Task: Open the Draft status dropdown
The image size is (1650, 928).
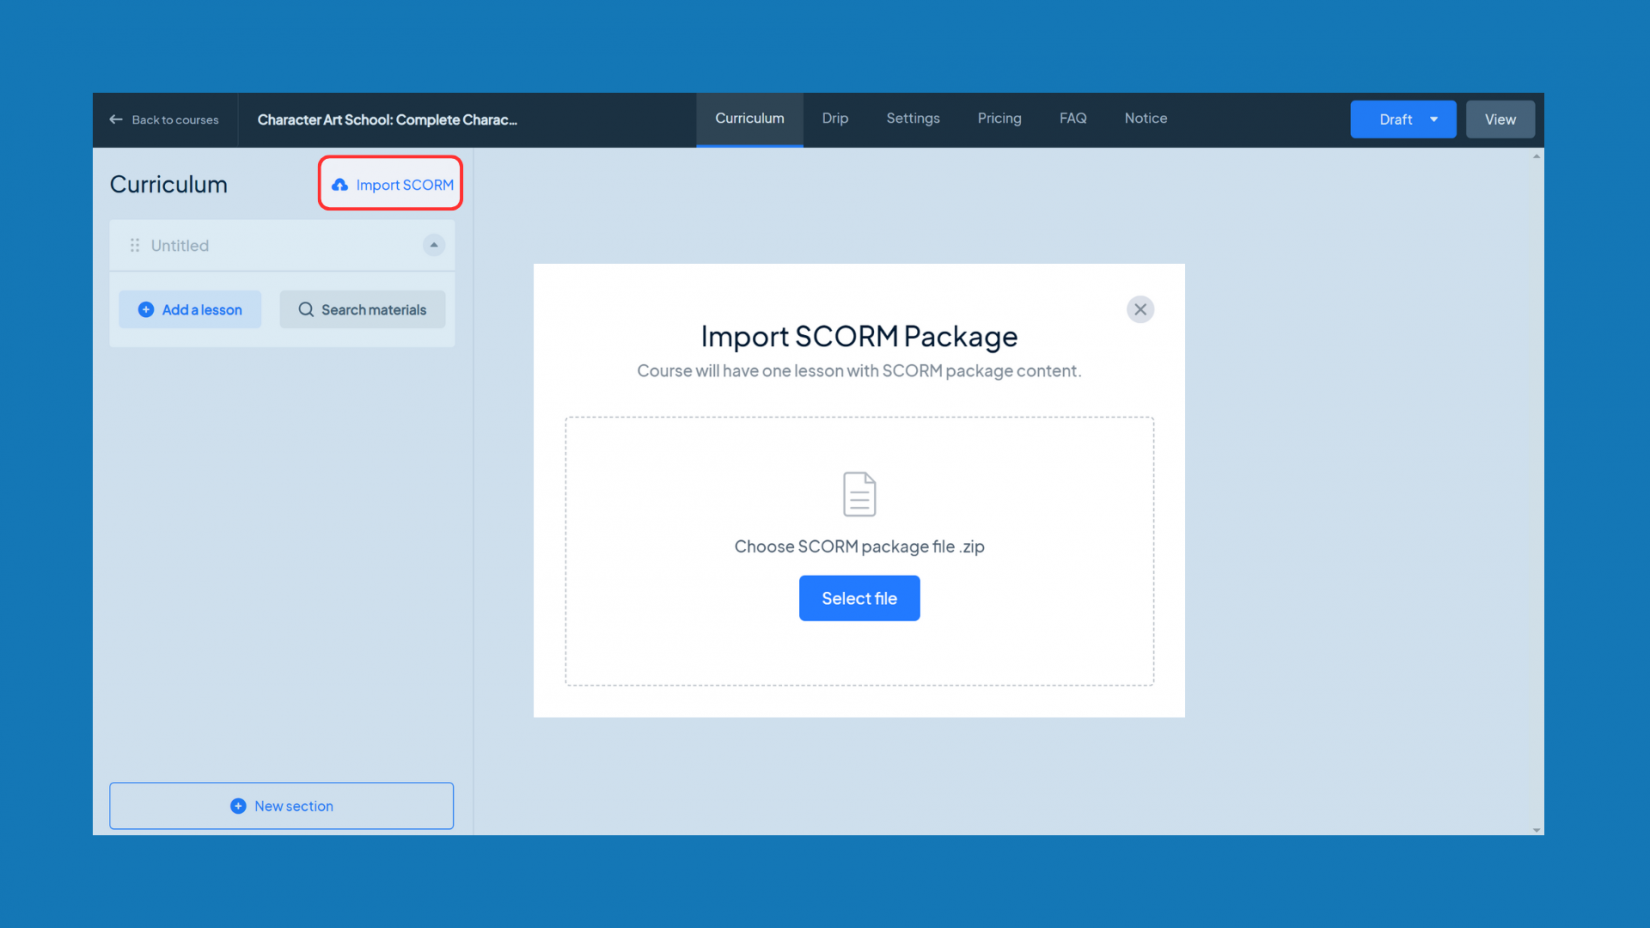Action: pos(1403,119)
